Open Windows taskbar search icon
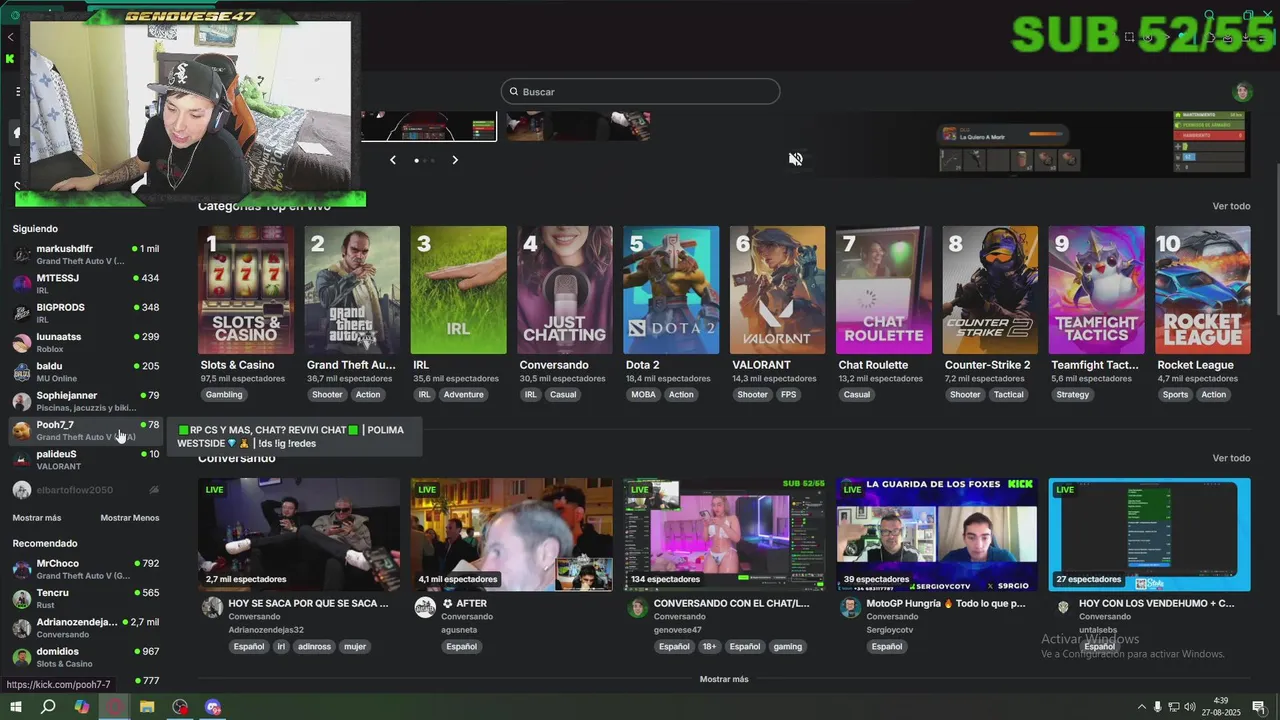Image resolution: width=1280 pixels, height=720 pixels. (48, 707)
